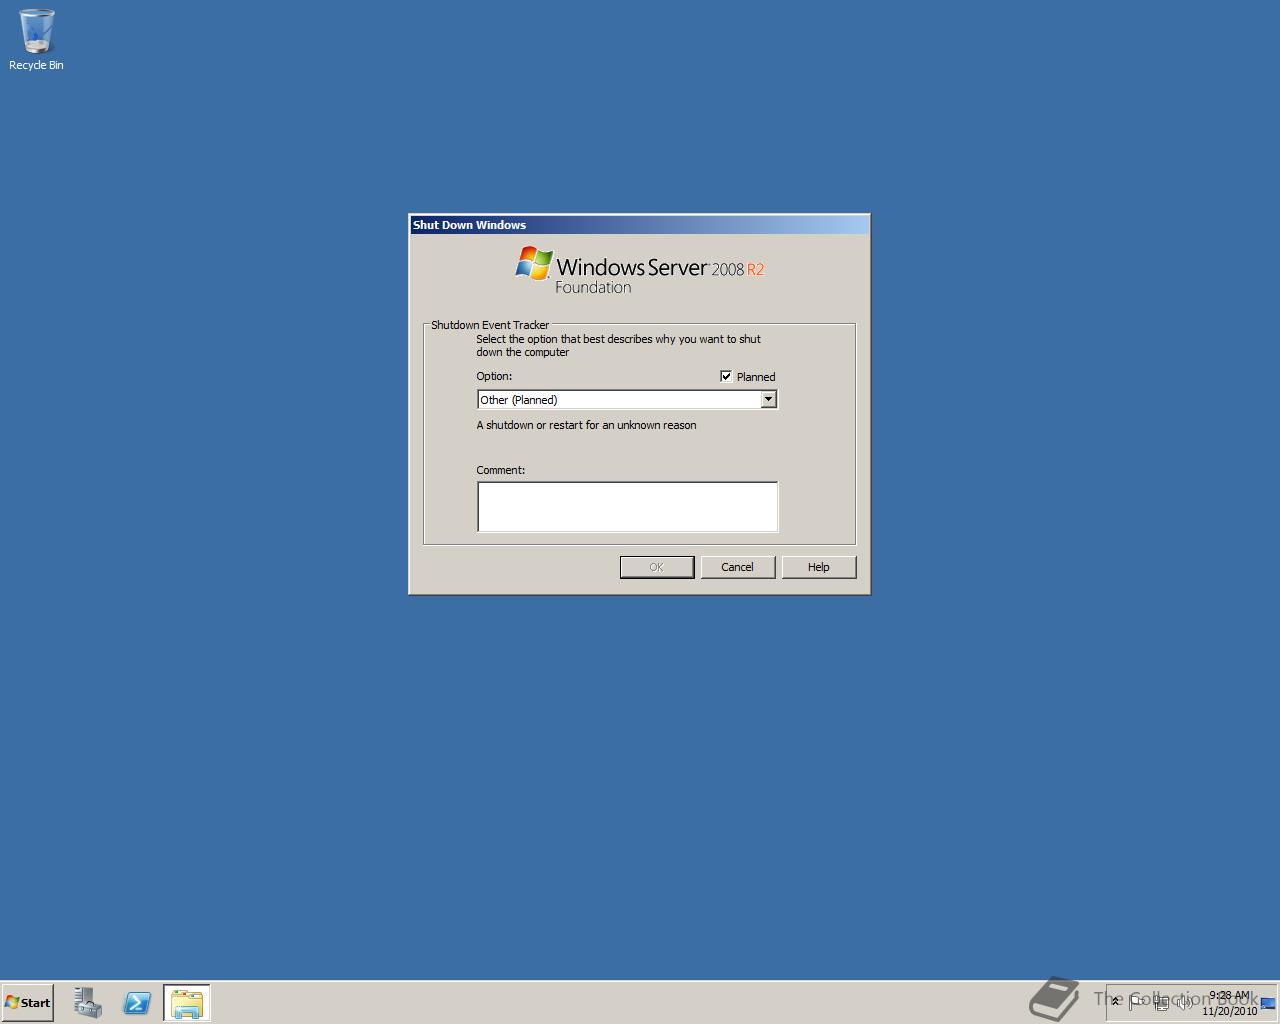Open Server Manager from the taskbar
1280x1024 pixels.
pos(87,1003)
